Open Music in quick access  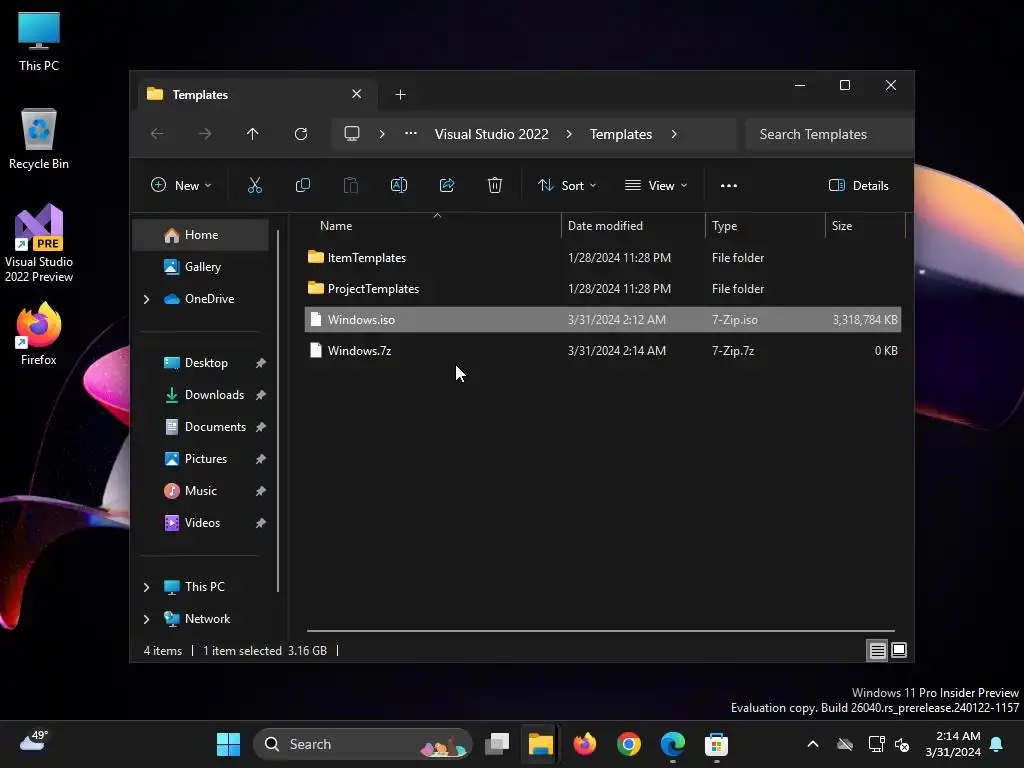[201, 491]
